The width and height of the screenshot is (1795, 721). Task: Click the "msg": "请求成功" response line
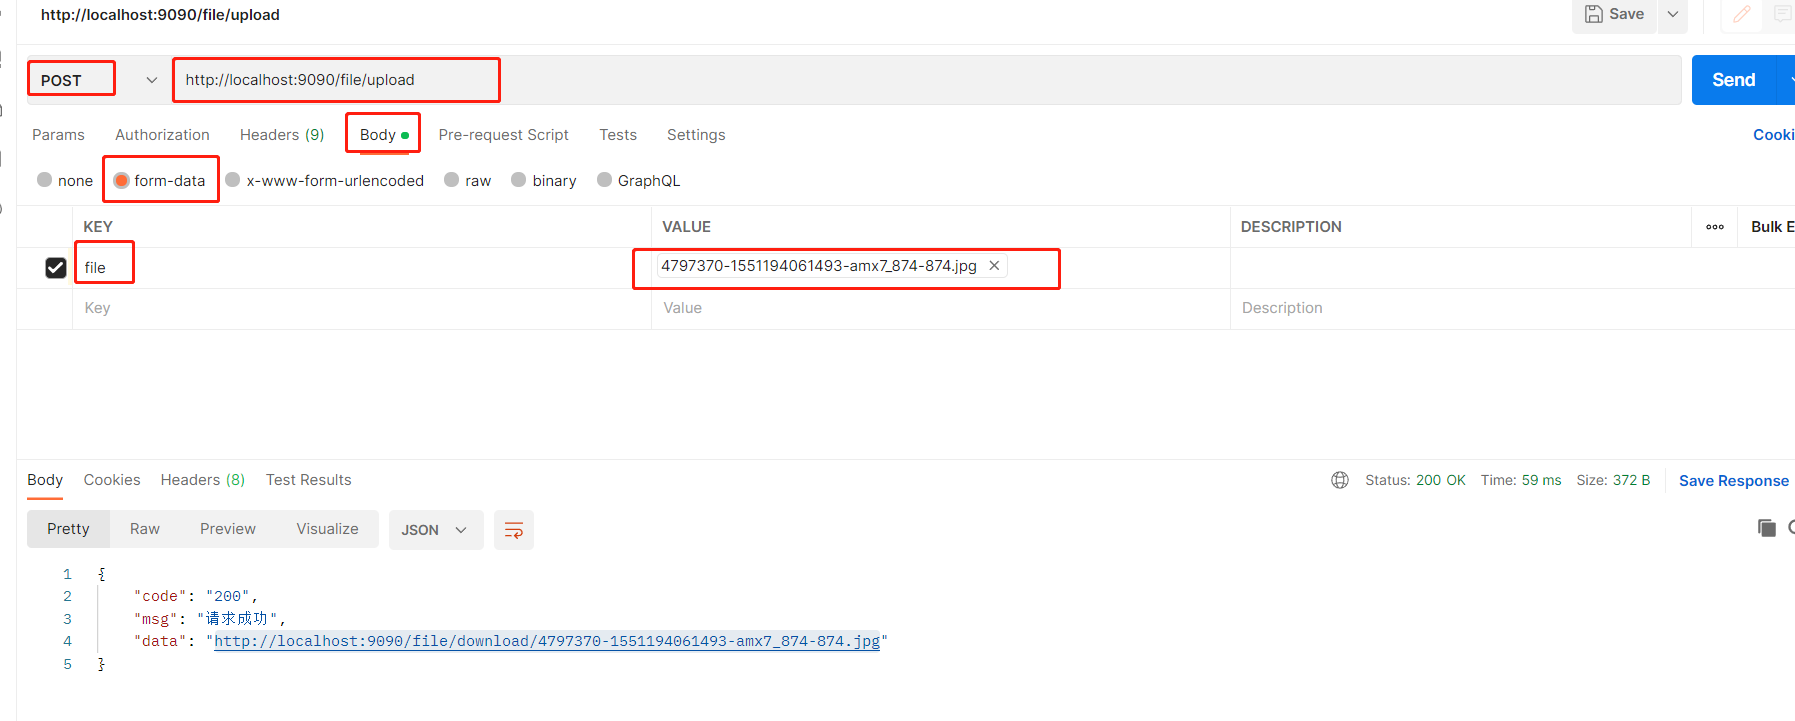click(x=210, y=619)
